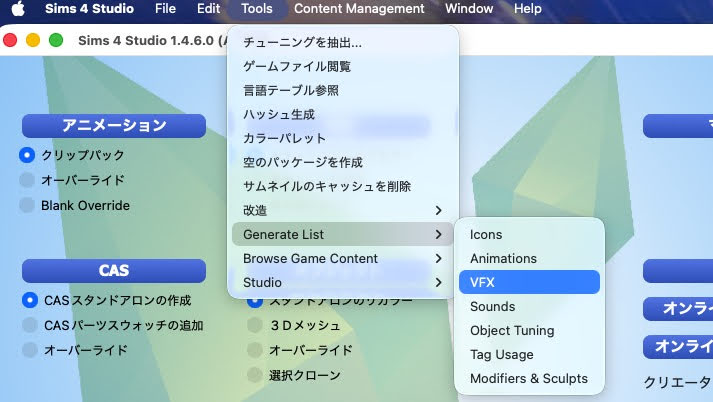This screenshot has height=402, width=713.
Task: Choose カラーパレット menu entry
Action: click(x=342, y=138)
